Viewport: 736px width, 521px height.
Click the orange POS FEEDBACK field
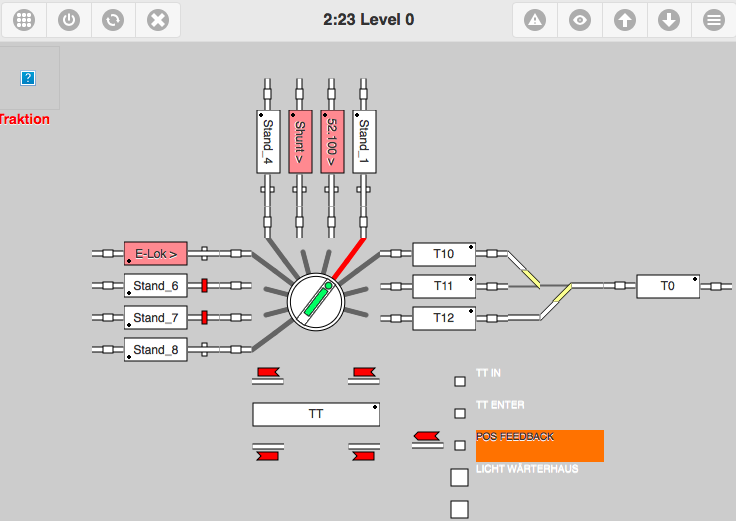[540, 446]
